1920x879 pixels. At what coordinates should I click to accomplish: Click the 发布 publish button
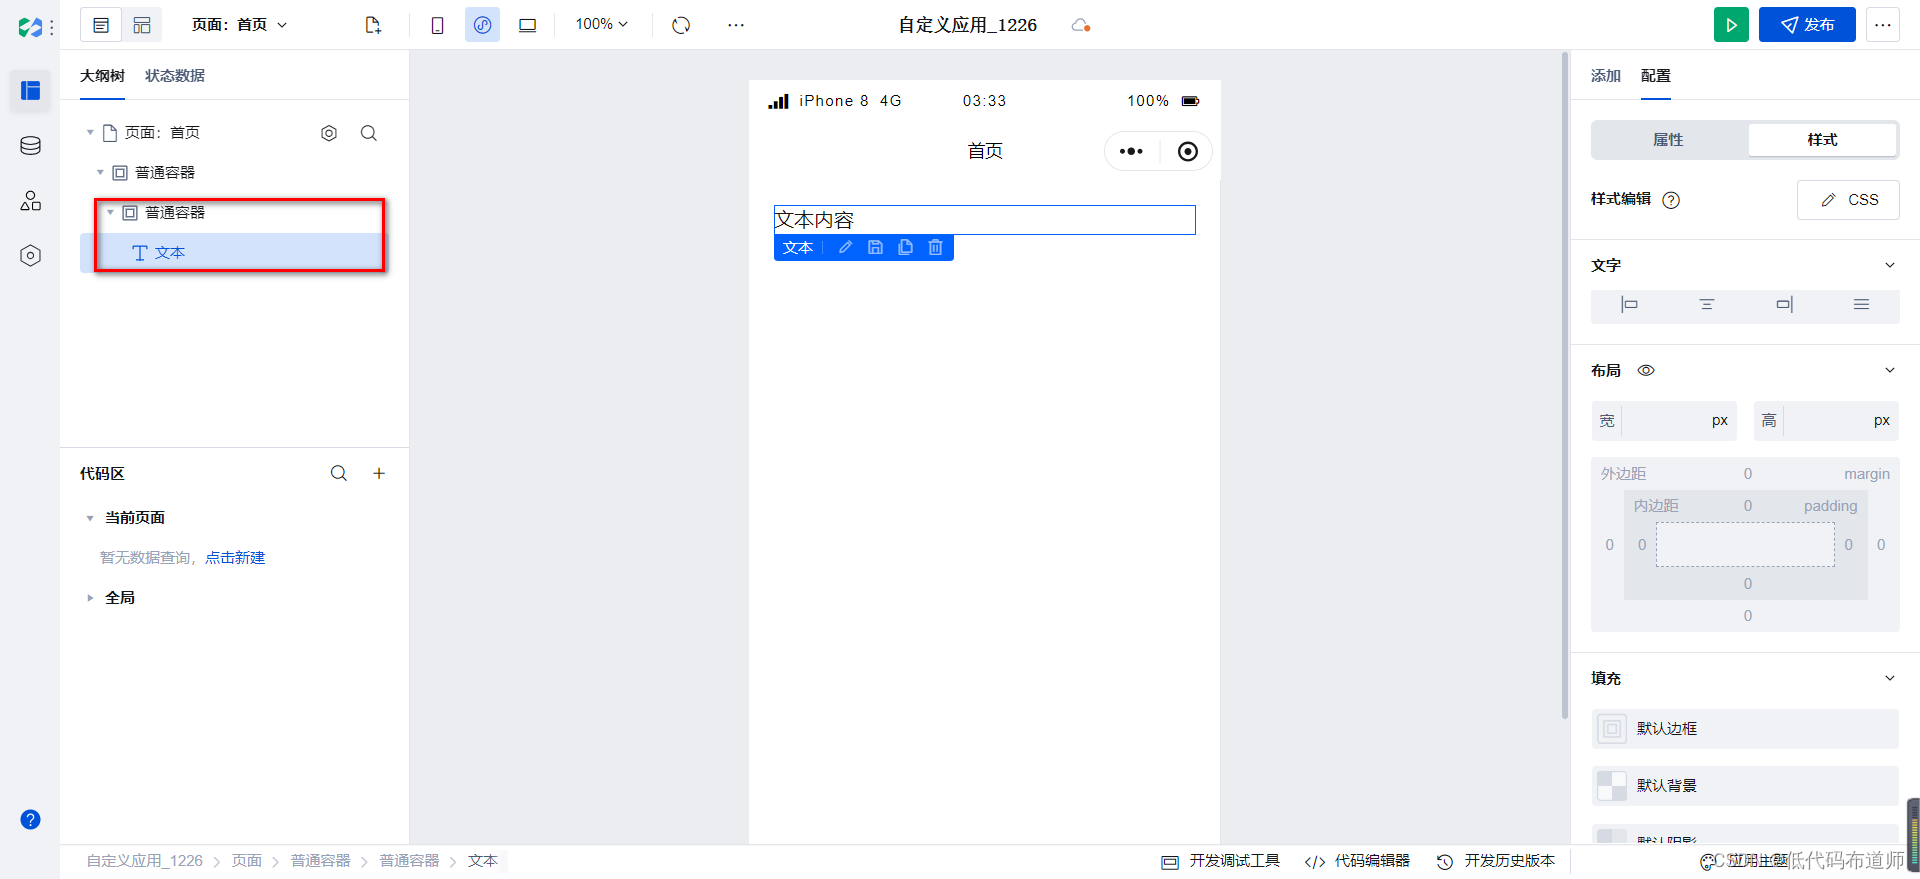tap(1807, 25)
